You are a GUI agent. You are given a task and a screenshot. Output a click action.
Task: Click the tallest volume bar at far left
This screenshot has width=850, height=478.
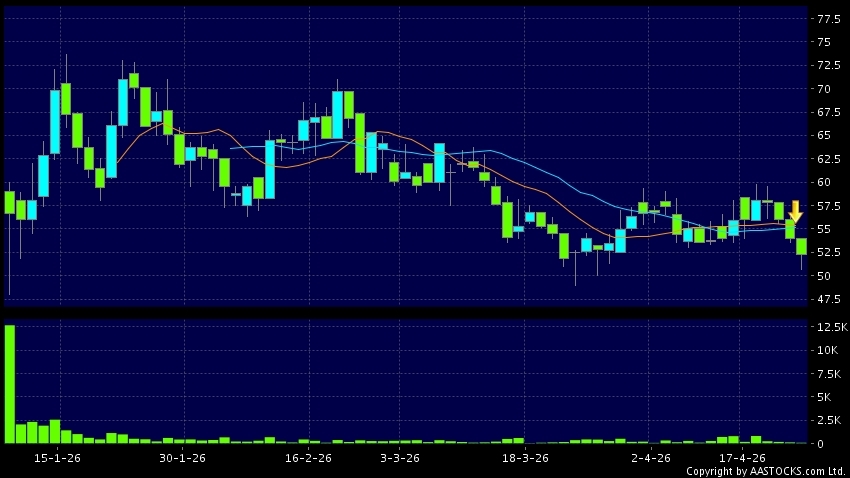9,384
